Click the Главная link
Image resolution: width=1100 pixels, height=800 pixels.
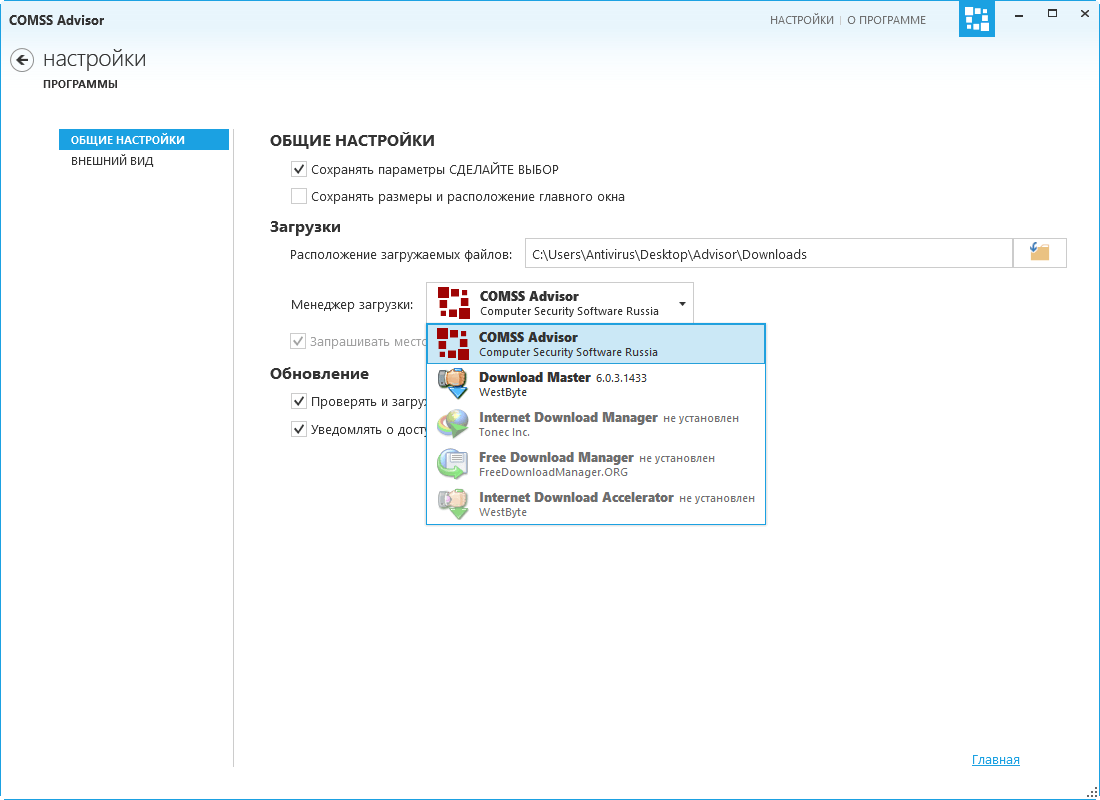[995, 759]
